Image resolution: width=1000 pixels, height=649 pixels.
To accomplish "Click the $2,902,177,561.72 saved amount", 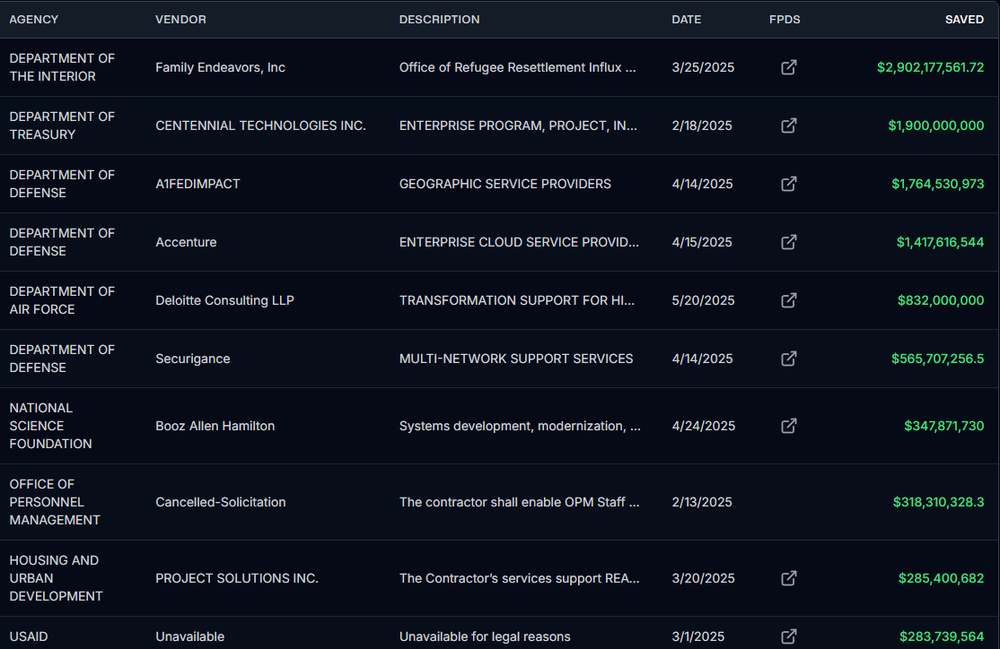I will tap(930, 68).
